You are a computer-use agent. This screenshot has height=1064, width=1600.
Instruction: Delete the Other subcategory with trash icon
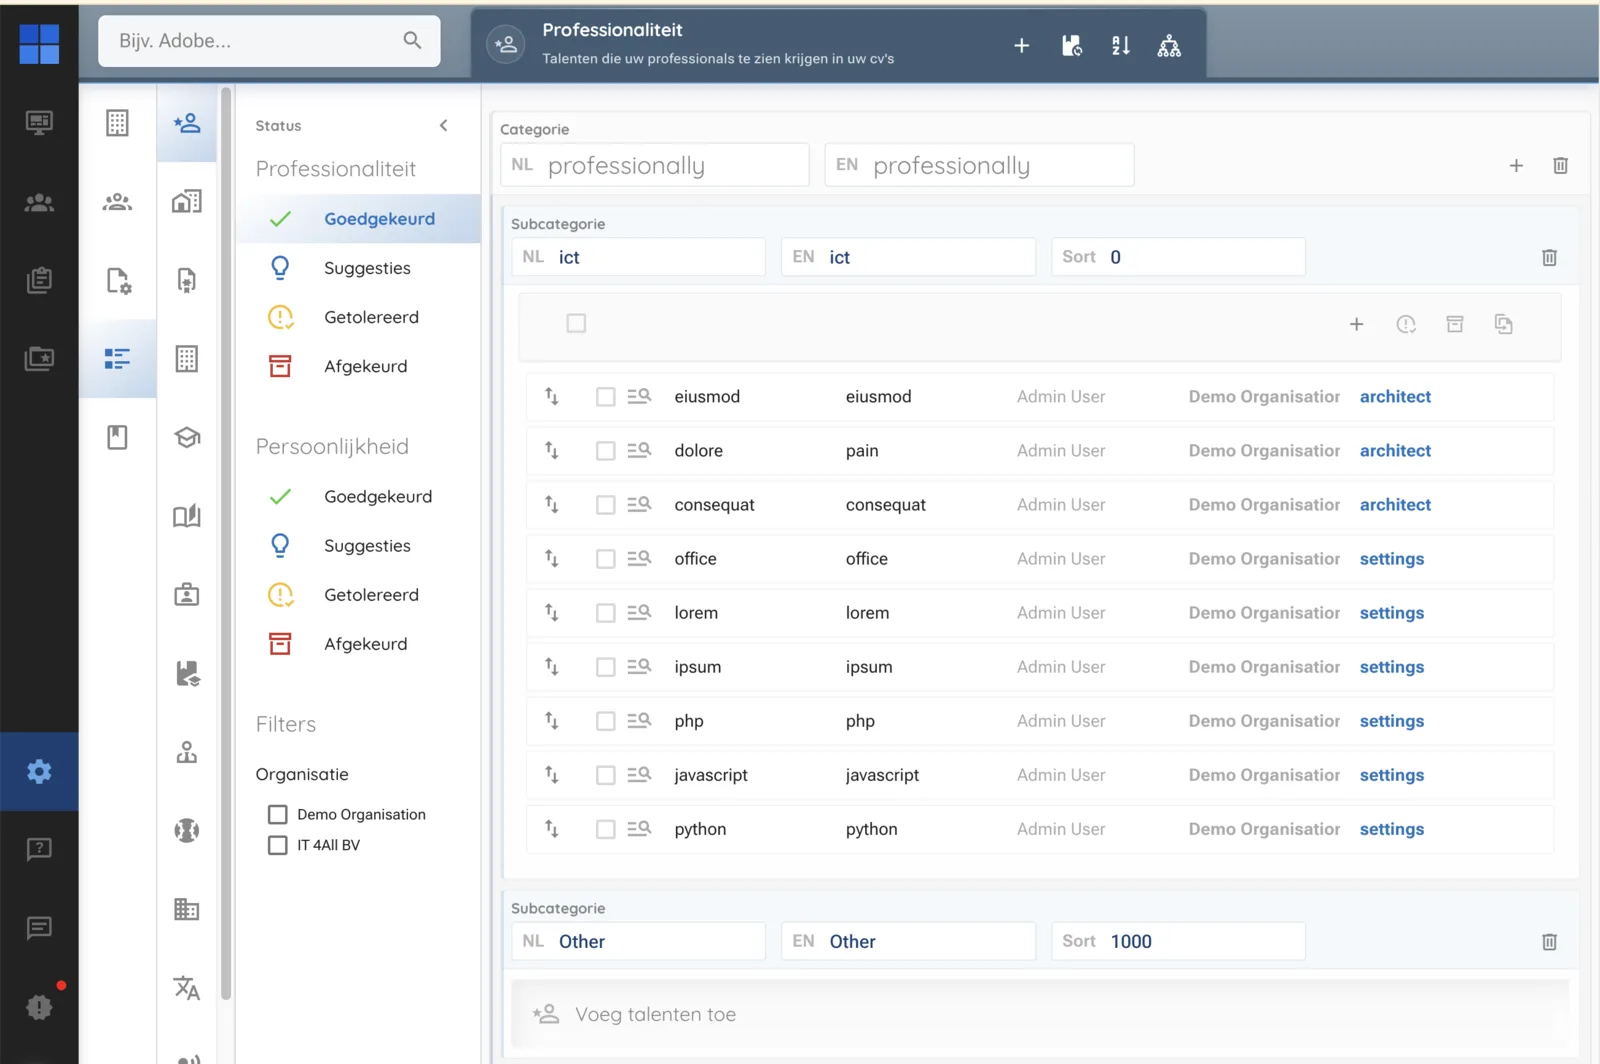pos(1549,941)
